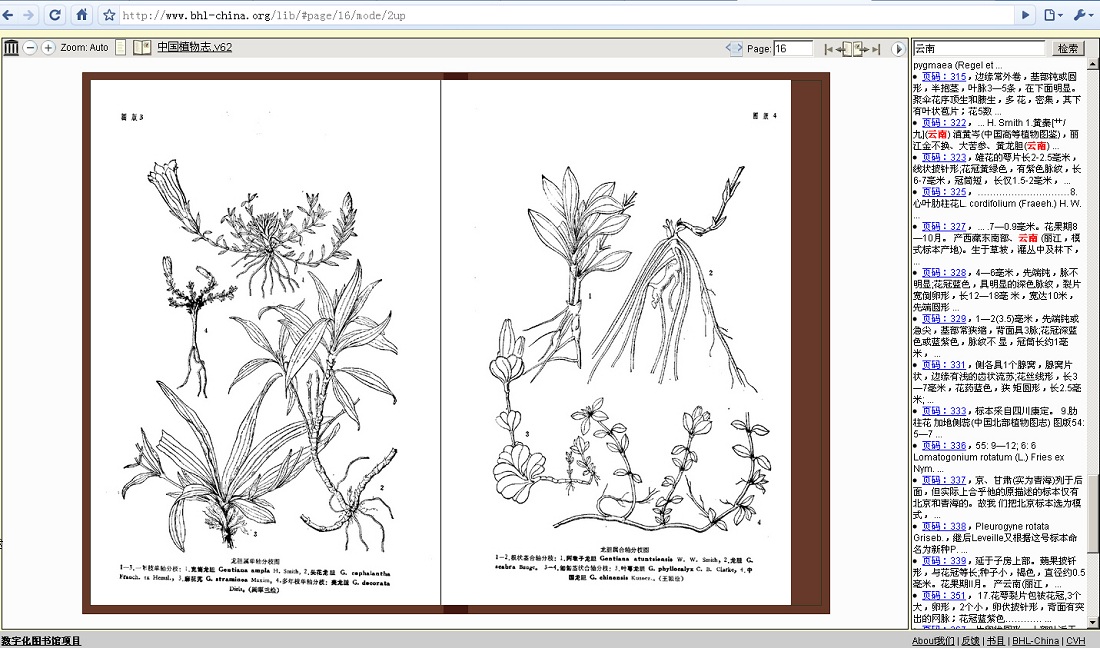Bookmark this page with the star icon

click(109, 15)
